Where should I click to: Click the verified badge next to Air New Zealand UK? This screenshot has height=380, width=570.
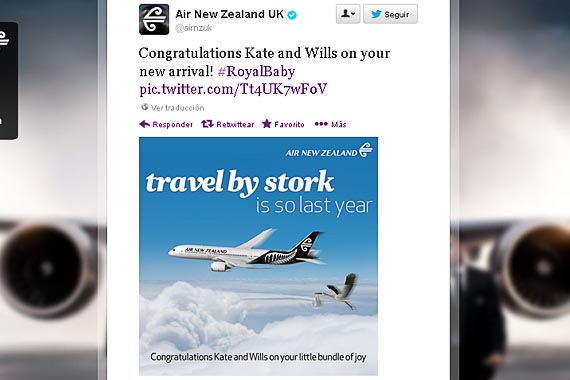(x=292, y=15)
